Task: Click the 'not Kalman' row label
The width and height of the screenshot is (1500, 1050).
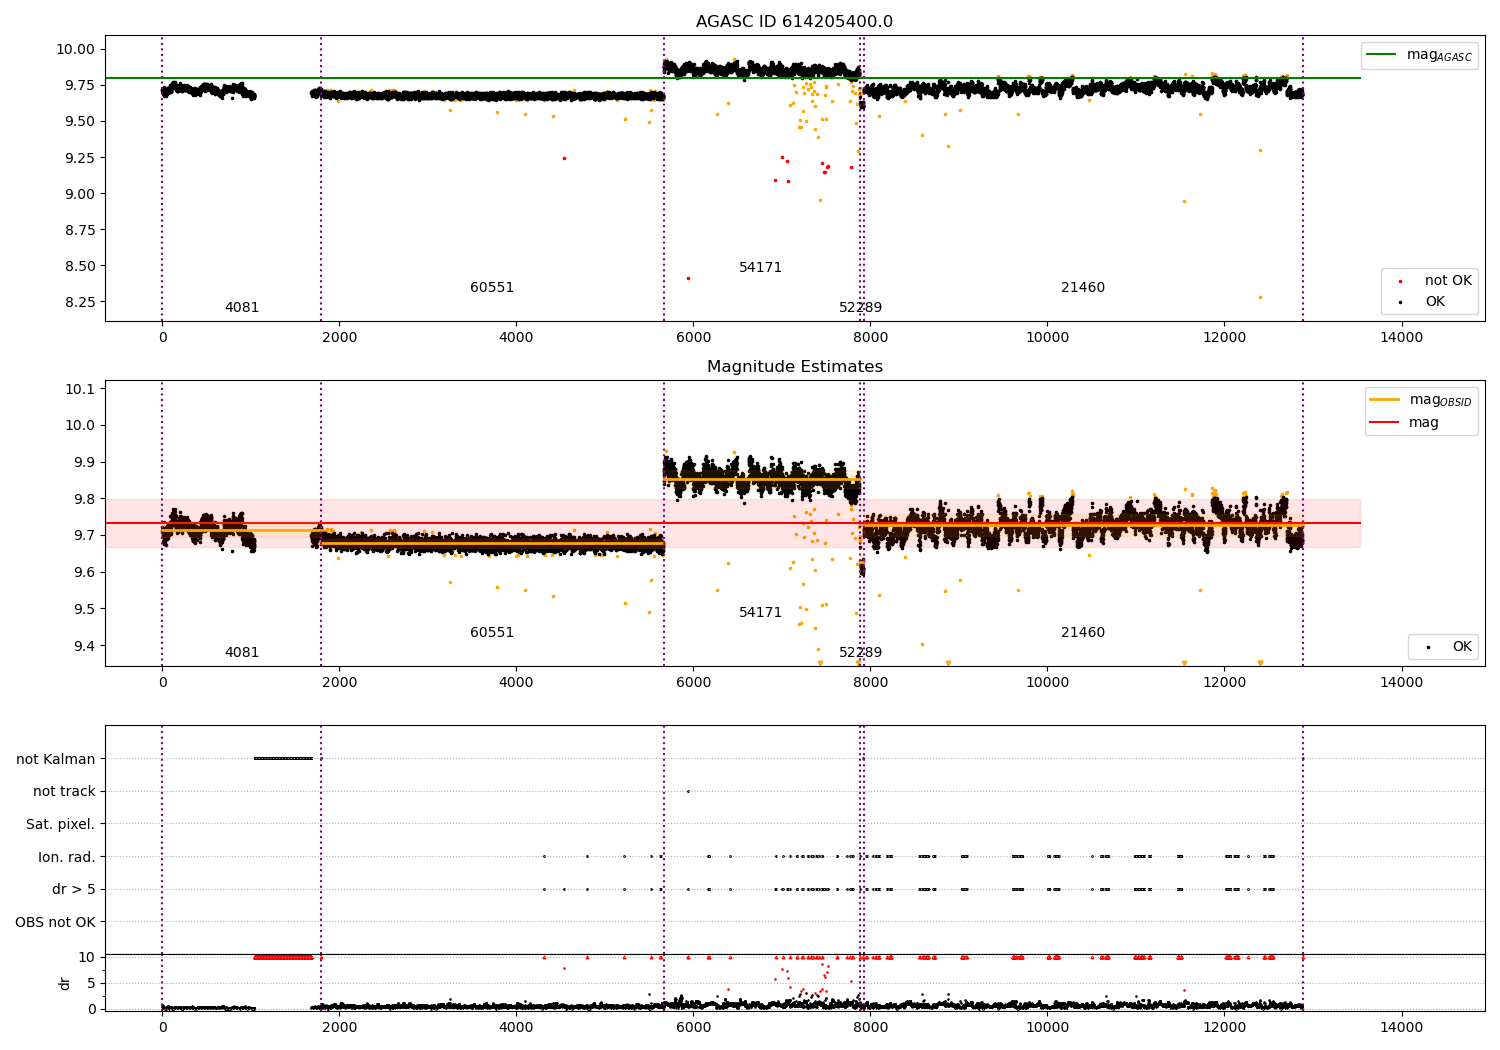Action: pos(55,759)
